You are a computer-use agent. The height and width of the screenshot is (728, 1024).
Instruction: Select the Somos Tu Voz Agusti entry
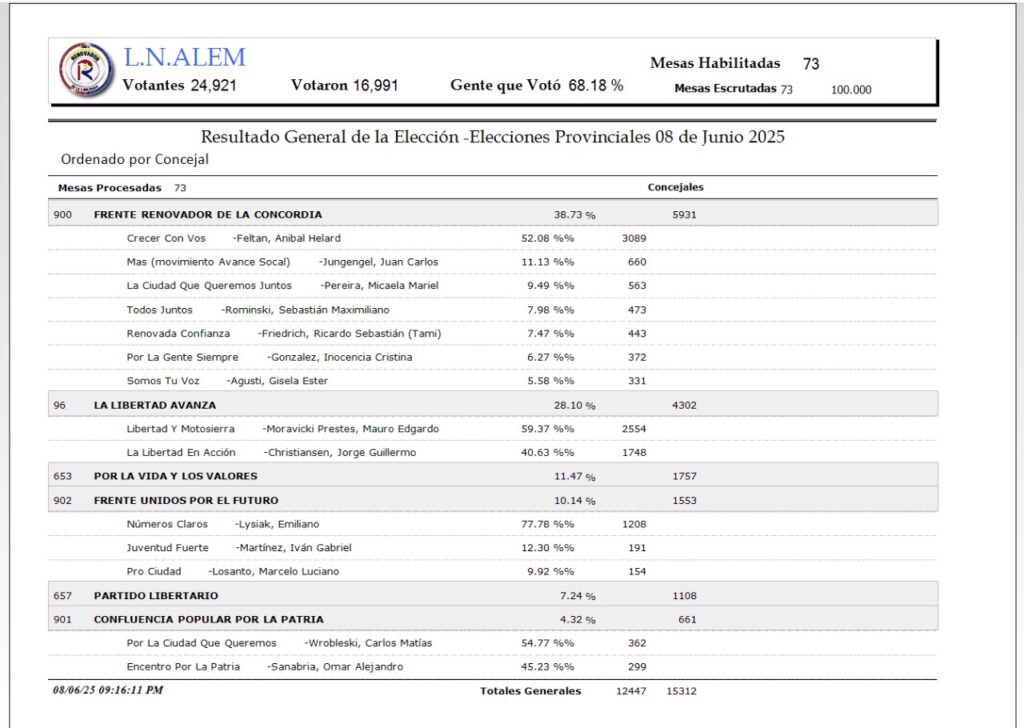(x=493, y=381)
